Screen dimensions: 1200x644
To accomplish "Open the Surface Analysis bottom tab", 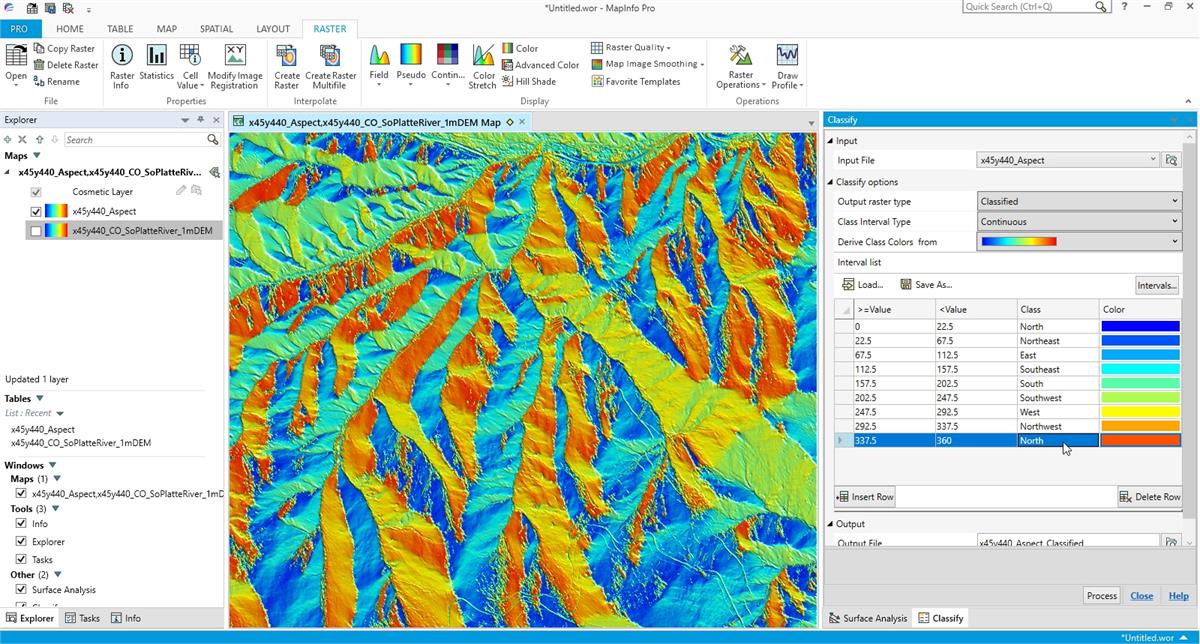I will (867, 618).
